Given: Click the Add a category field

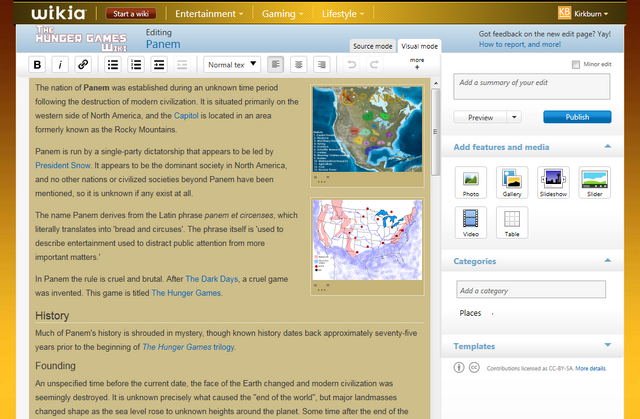Looking at the screenshot, I should tap(531, 290).
